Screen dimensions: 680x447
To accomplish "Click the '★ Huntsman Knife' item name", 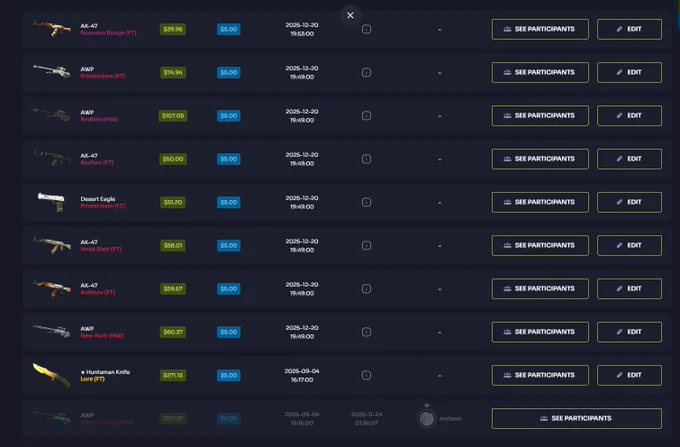I will (105, 372).
